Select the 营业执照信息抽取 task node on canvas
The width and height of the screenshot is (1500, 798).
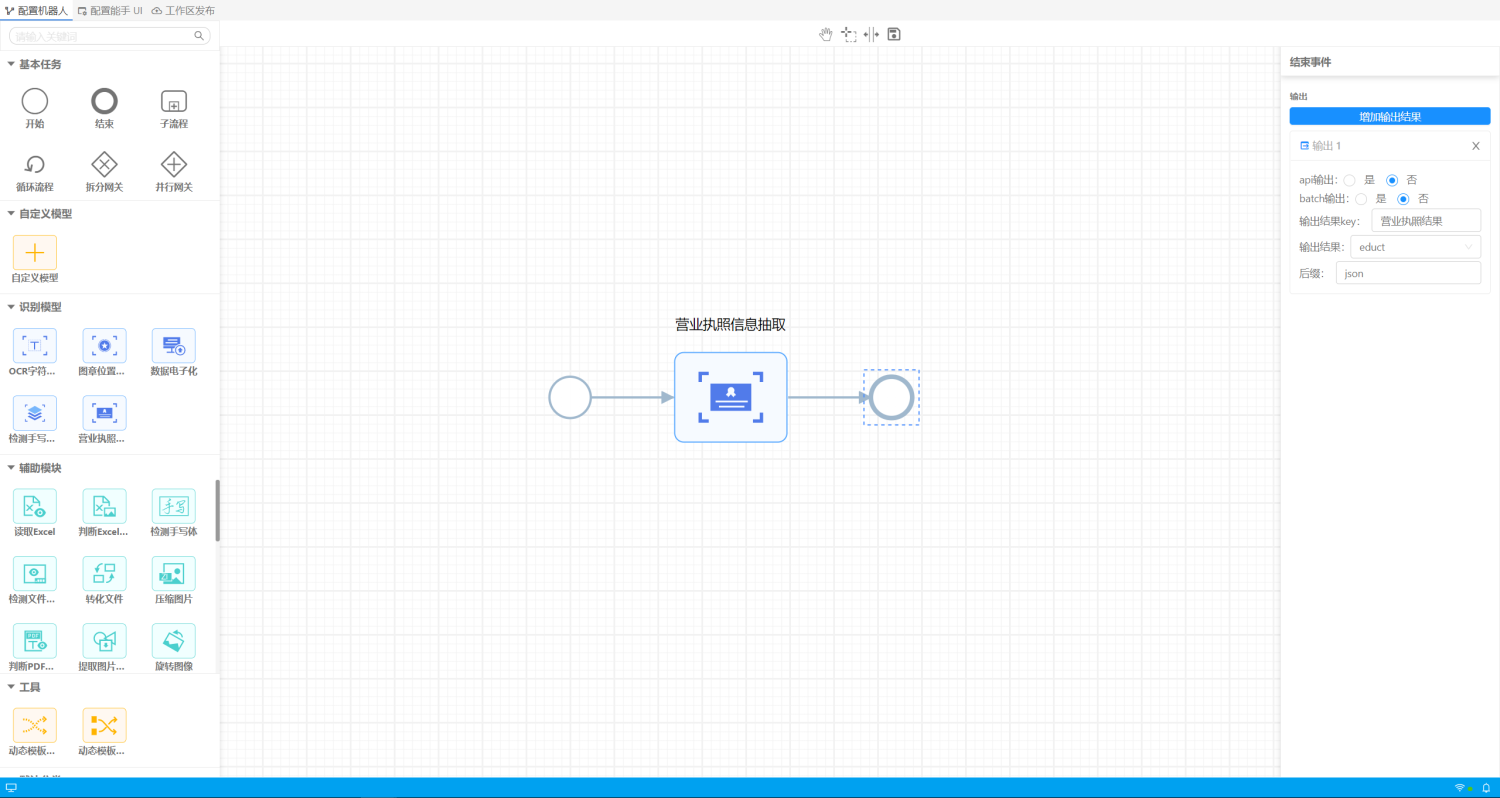click(x=730, y=397)
